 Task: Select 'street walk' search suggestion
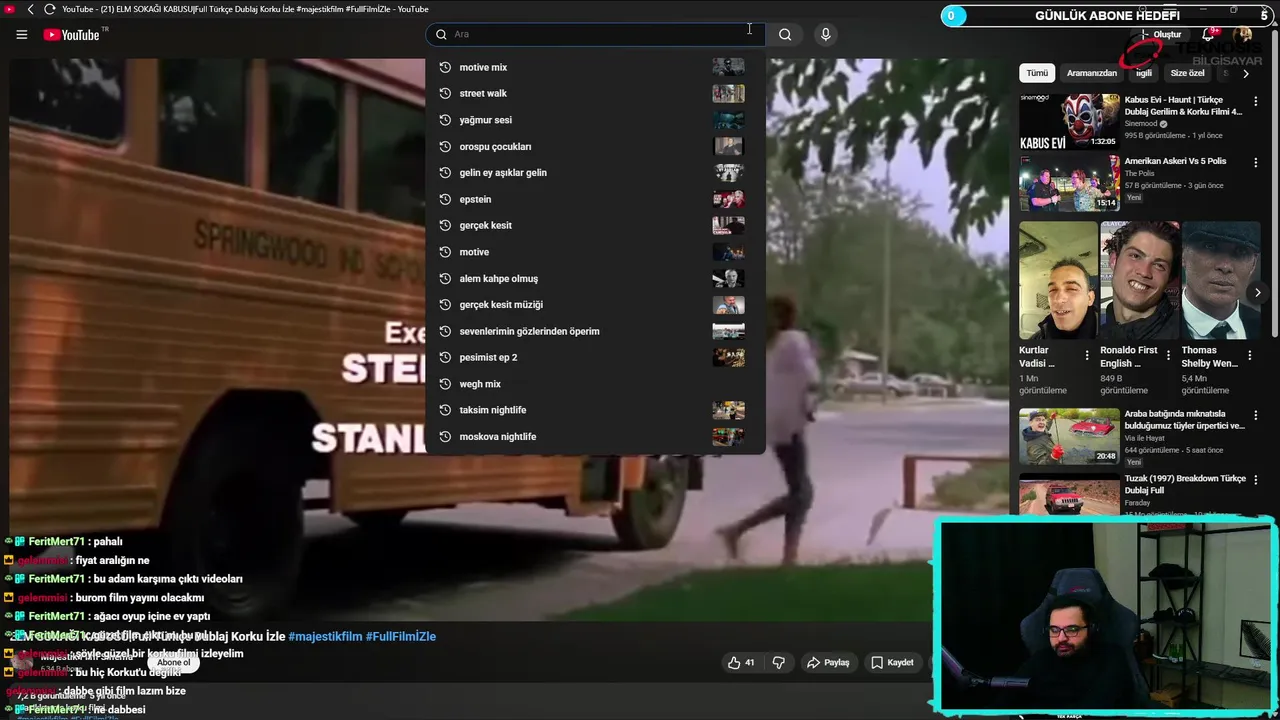(x=595, y=93)
